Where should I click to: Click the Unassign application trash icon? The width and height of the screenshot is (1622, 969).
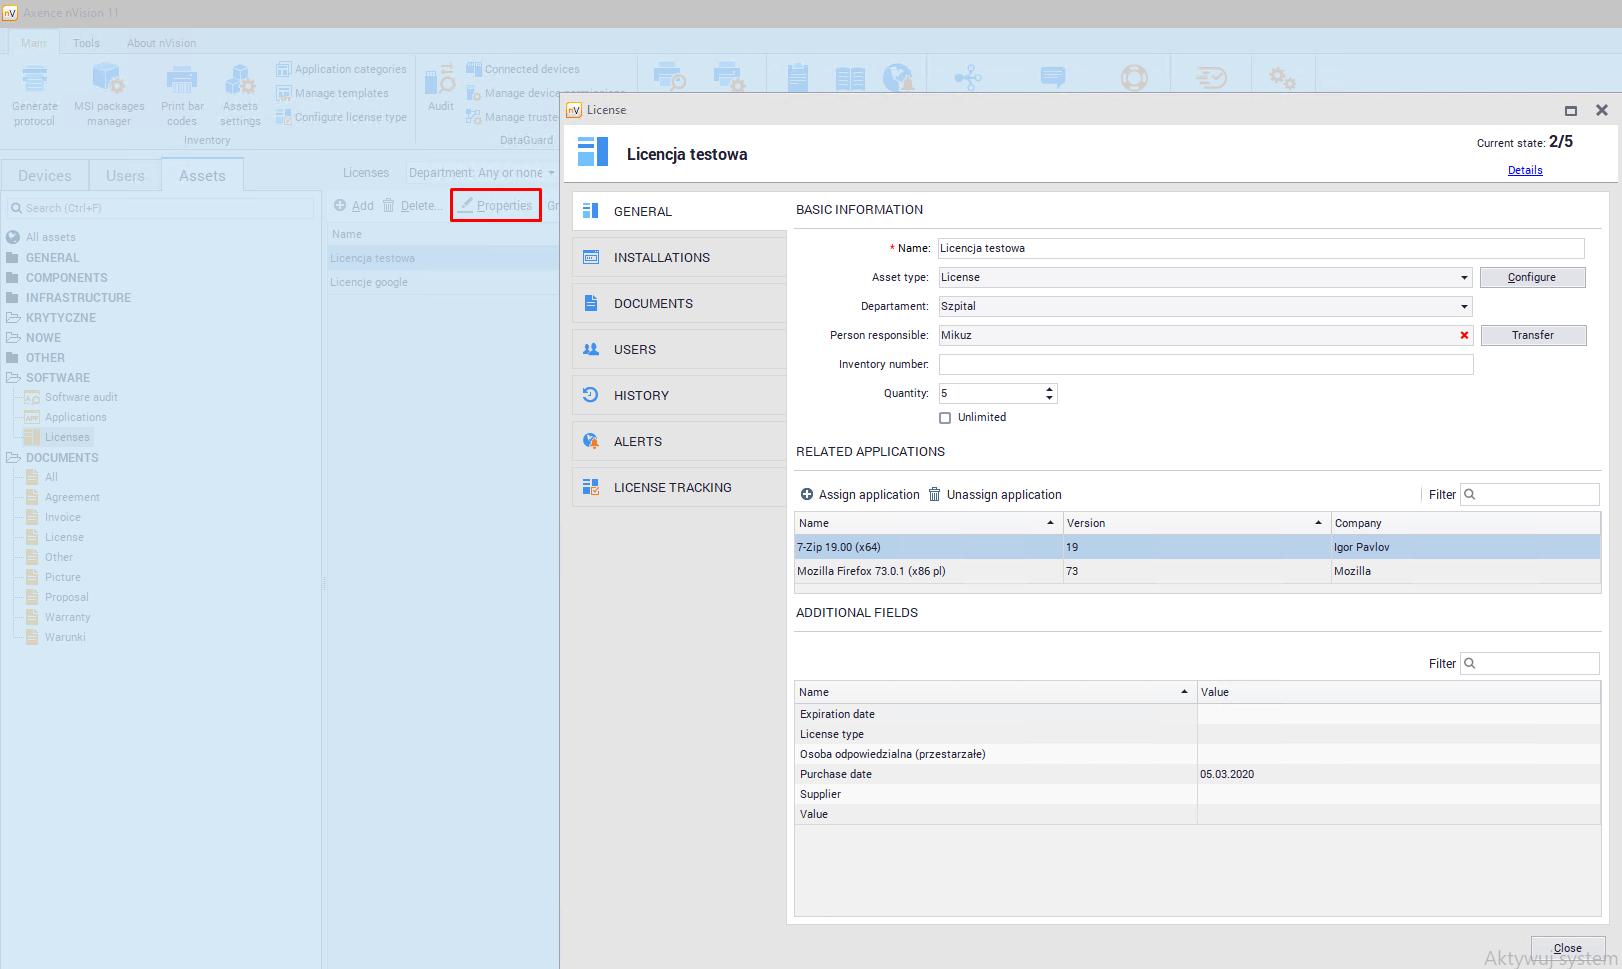935,494
